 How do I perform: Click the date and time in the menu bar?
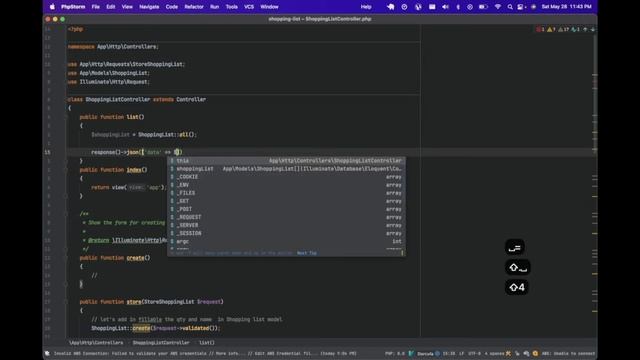click(566, 7)
